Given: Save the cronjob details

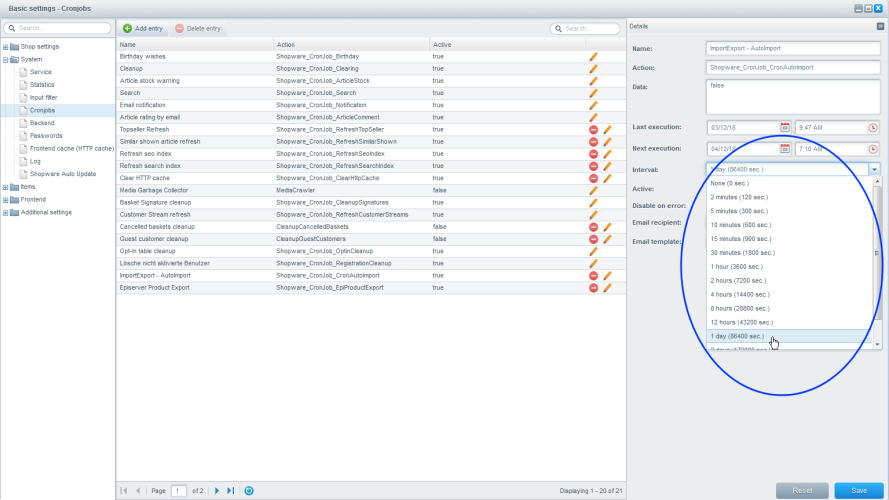Looking at the screenshot, I should click(x=859, y=490).
